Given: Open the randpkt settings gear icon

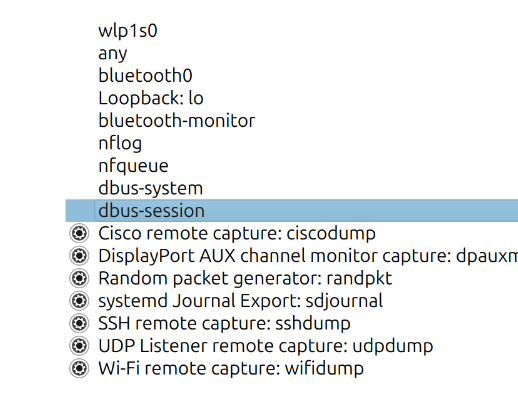Looking at the screenshot, I should coord(79,278).
